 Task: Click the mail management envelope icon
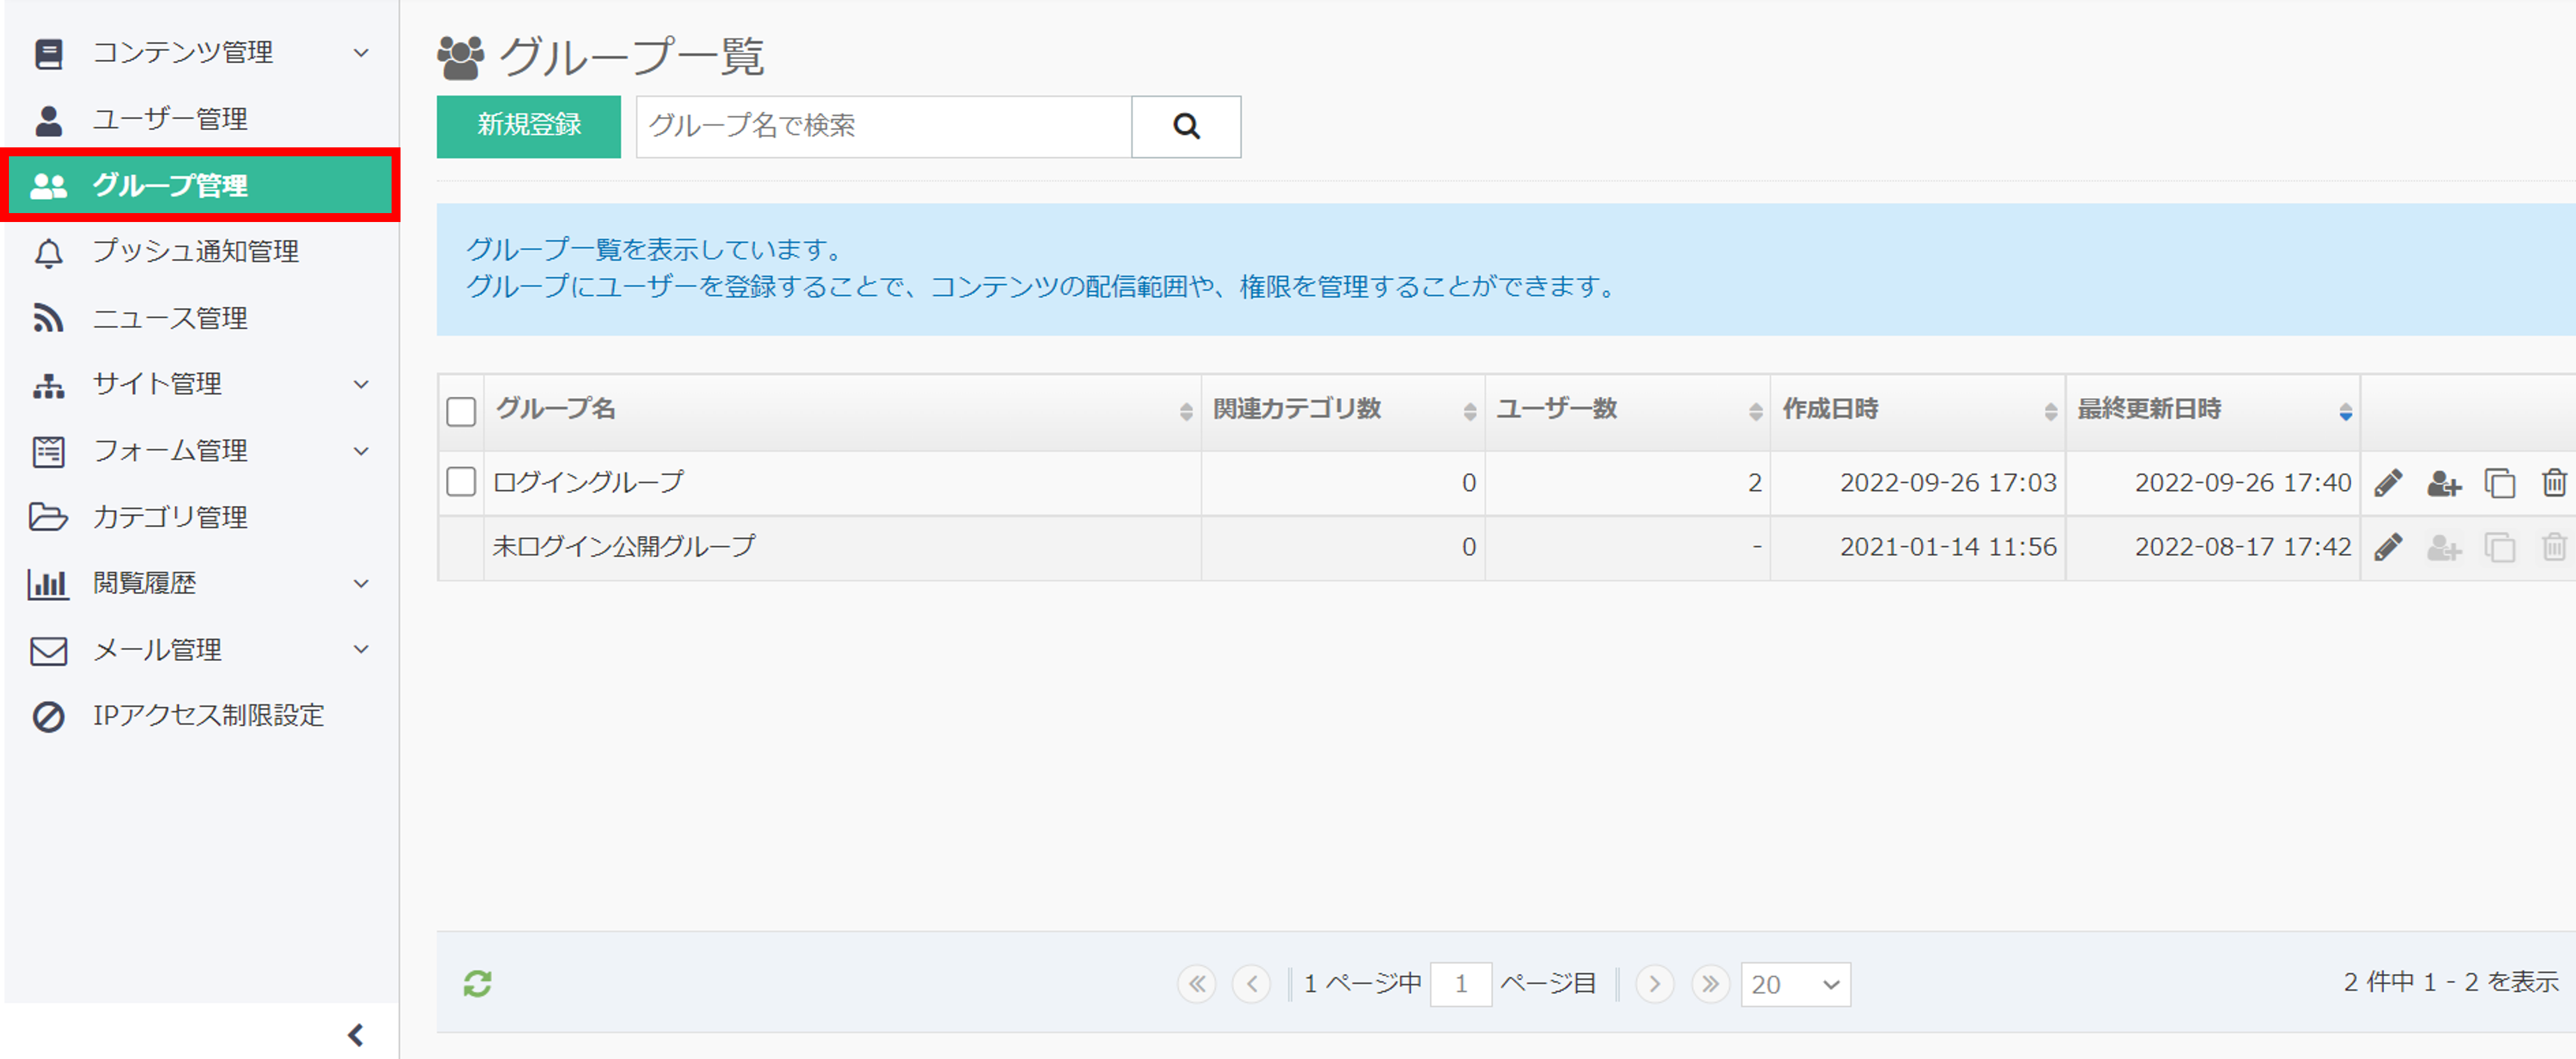48,651
